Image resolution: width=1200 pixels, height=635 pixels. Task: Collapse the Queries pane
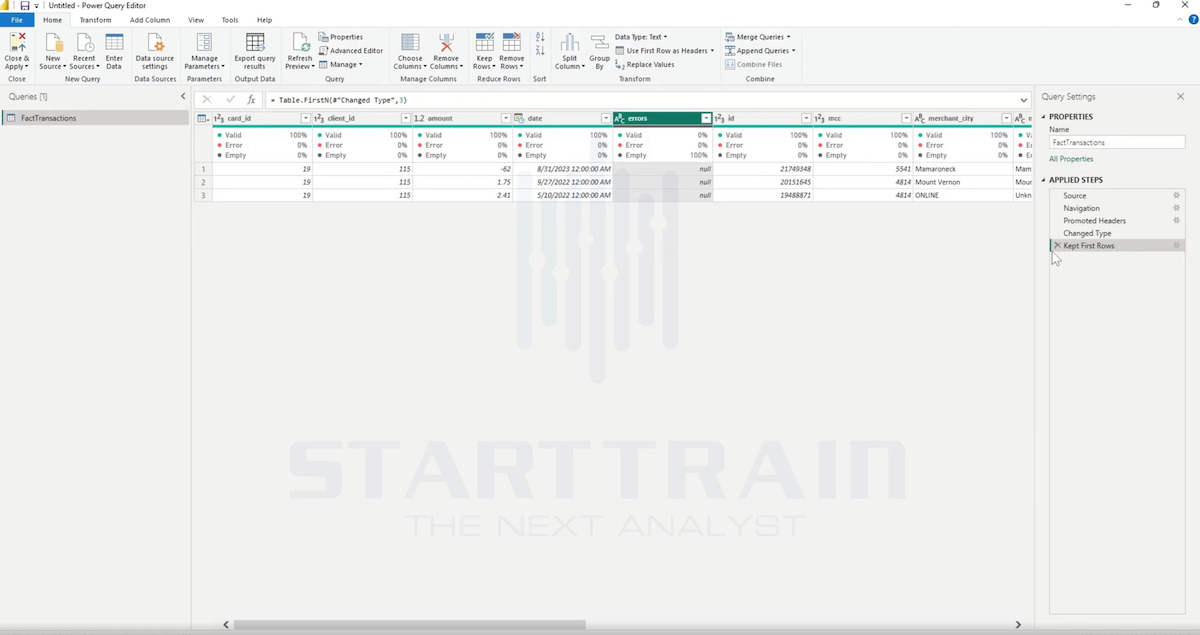pyautogui.click(x=183, y=97)
